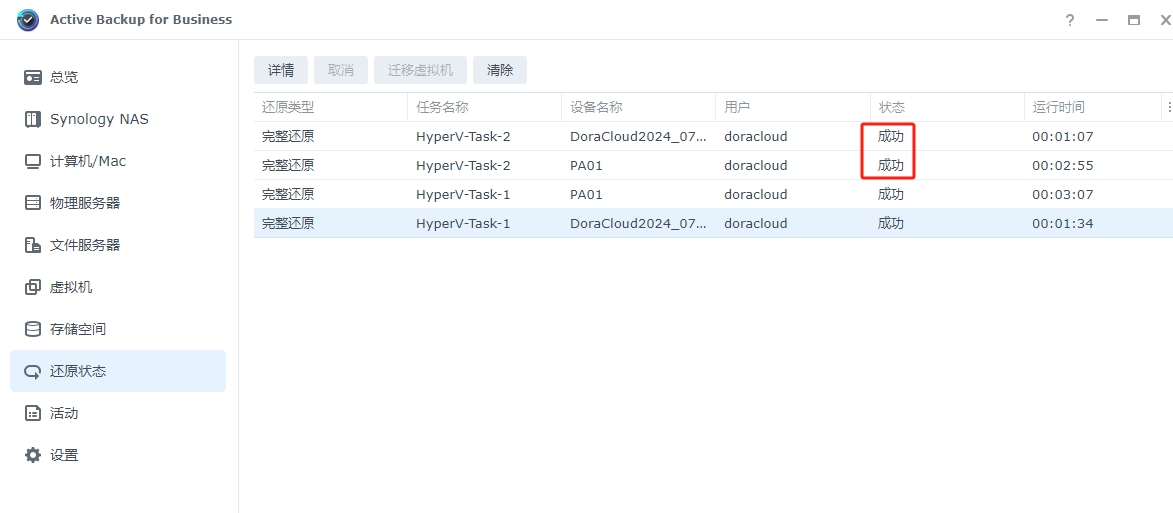The height and width of the screenshot is (513, 1173).
Task: Open the column options menu at table header end
Action: (x=1168, y=107)
